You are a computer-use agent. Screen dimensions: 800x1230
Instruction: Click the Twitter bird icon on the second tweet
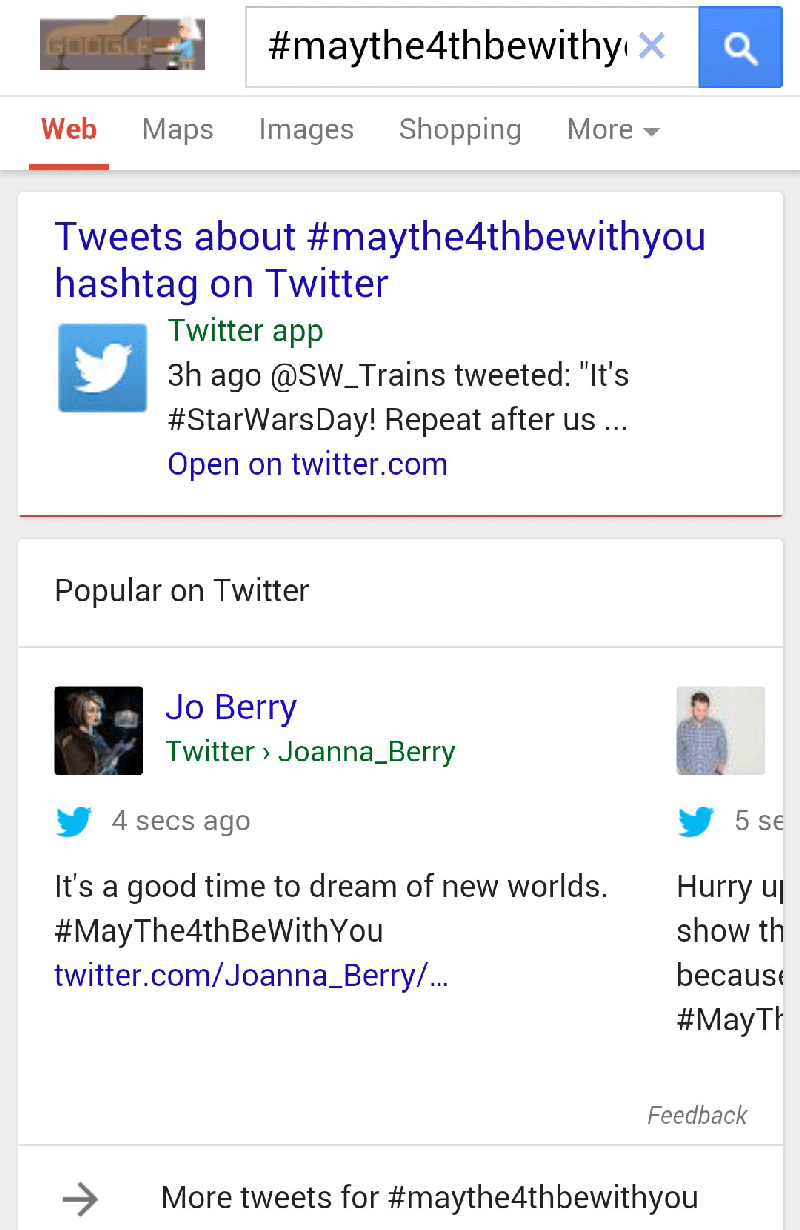pyautogui.click(x=696, y=822)
